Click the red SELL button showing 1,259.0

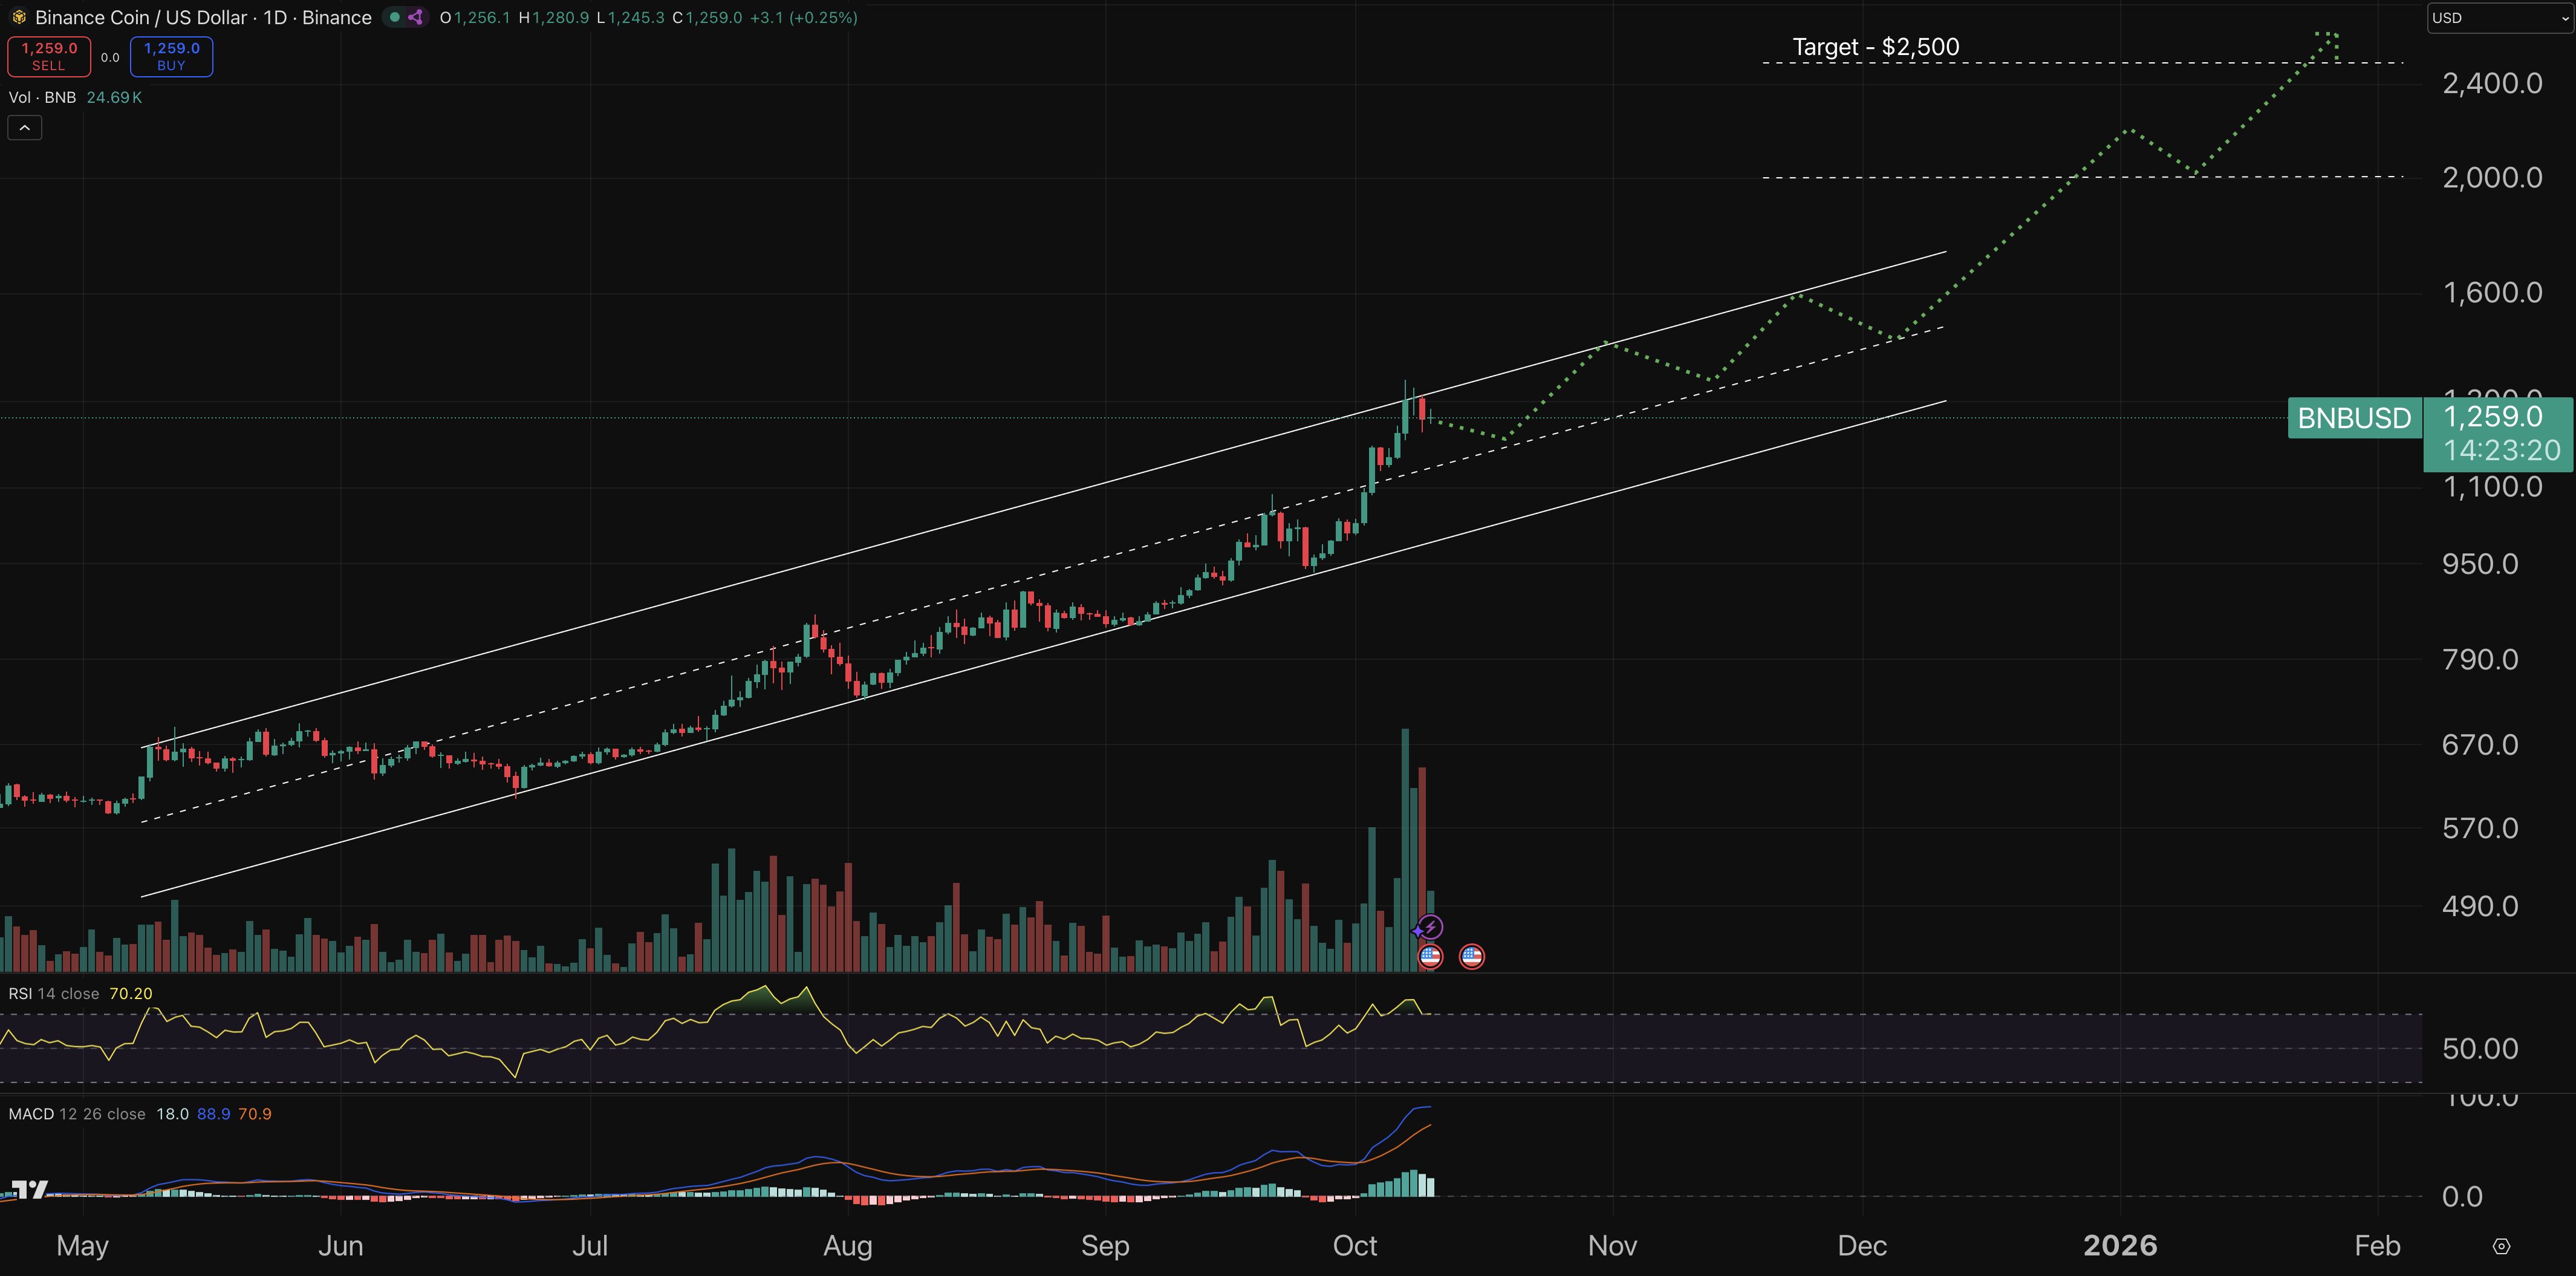pyautogui.click(x=48, y=56)
